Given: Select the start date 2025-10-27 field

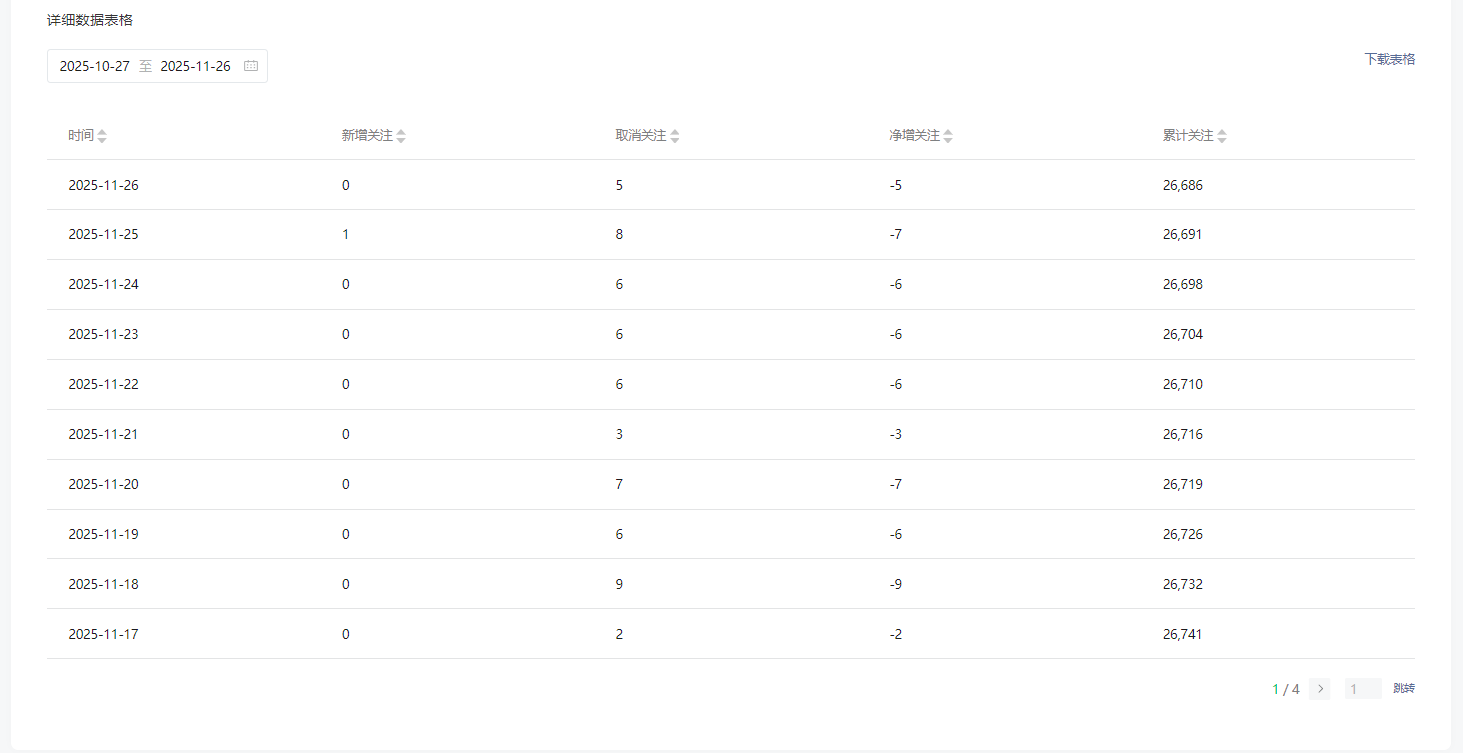Looking at the screenshot, I should (95, 66).
